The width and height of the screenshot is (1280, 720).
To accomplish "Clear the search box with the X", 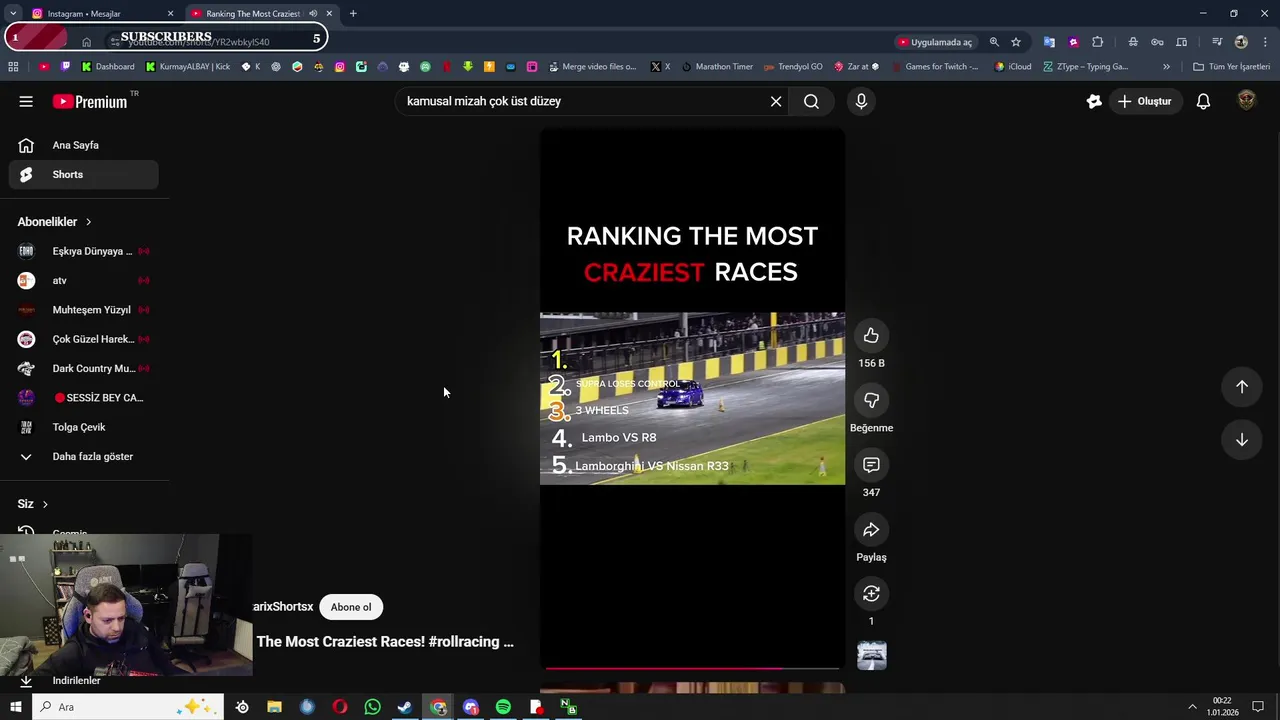I will [x=776, y=101].
